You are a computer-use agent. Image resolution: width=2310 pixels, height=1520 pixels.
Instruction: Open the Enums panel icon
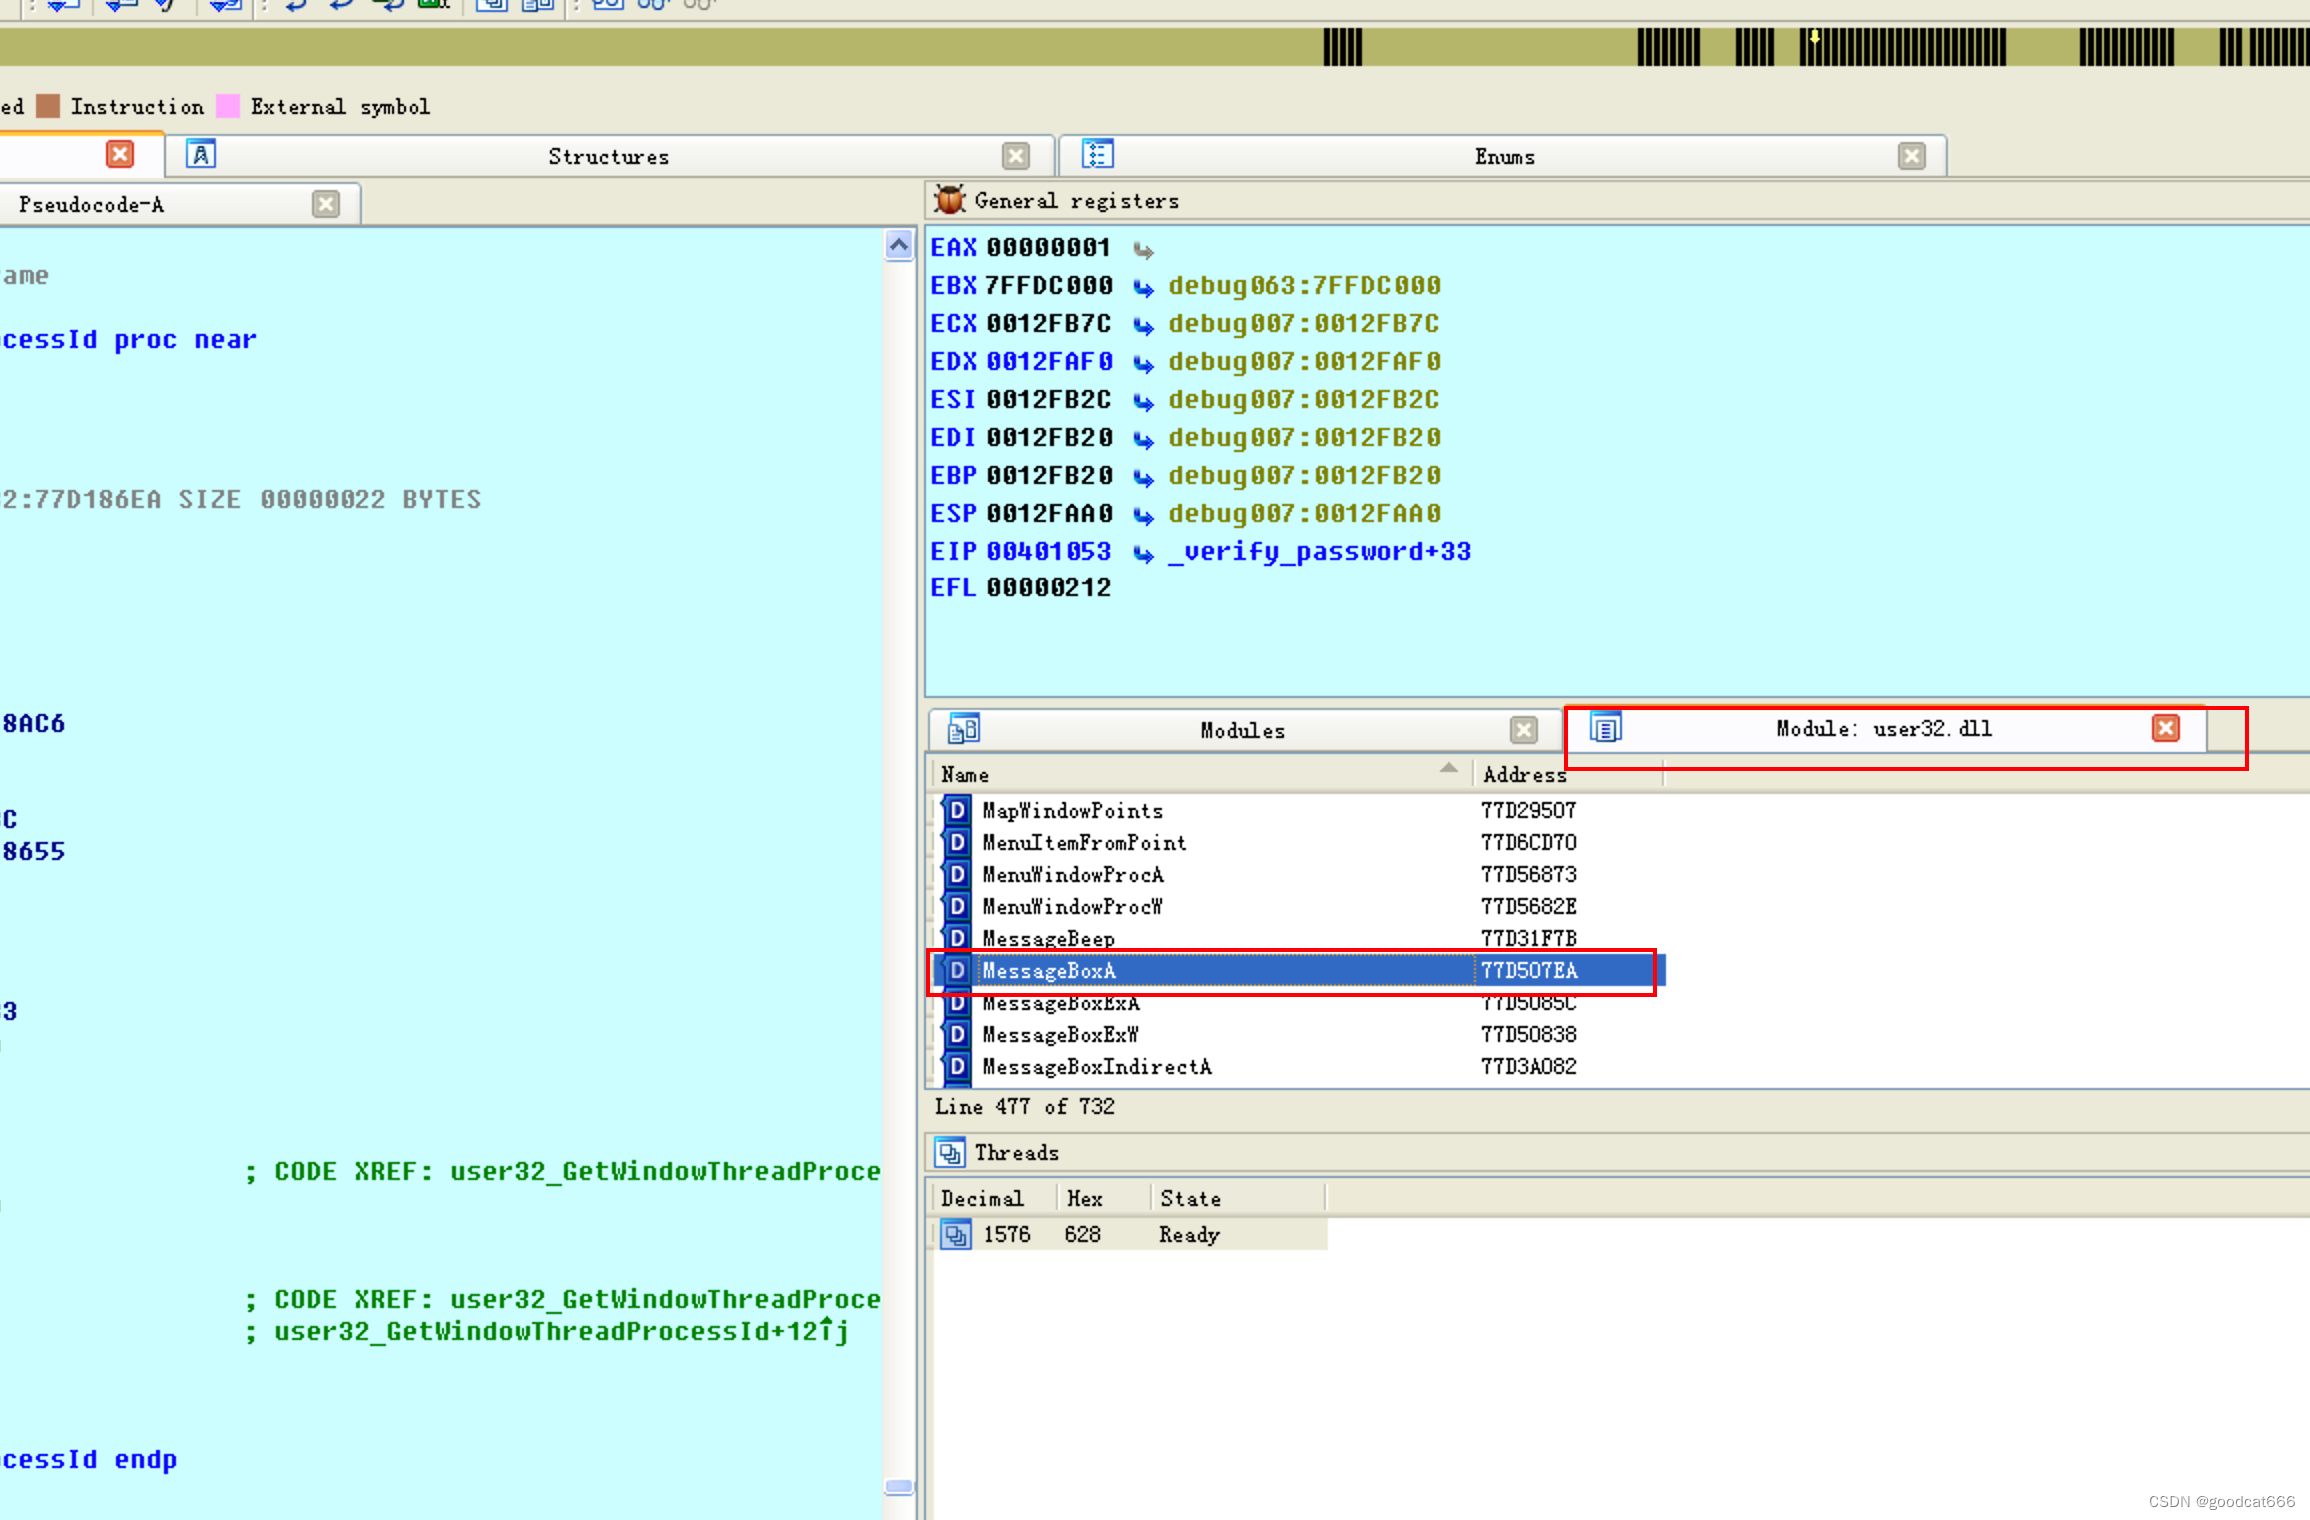tap(1097, 156)
